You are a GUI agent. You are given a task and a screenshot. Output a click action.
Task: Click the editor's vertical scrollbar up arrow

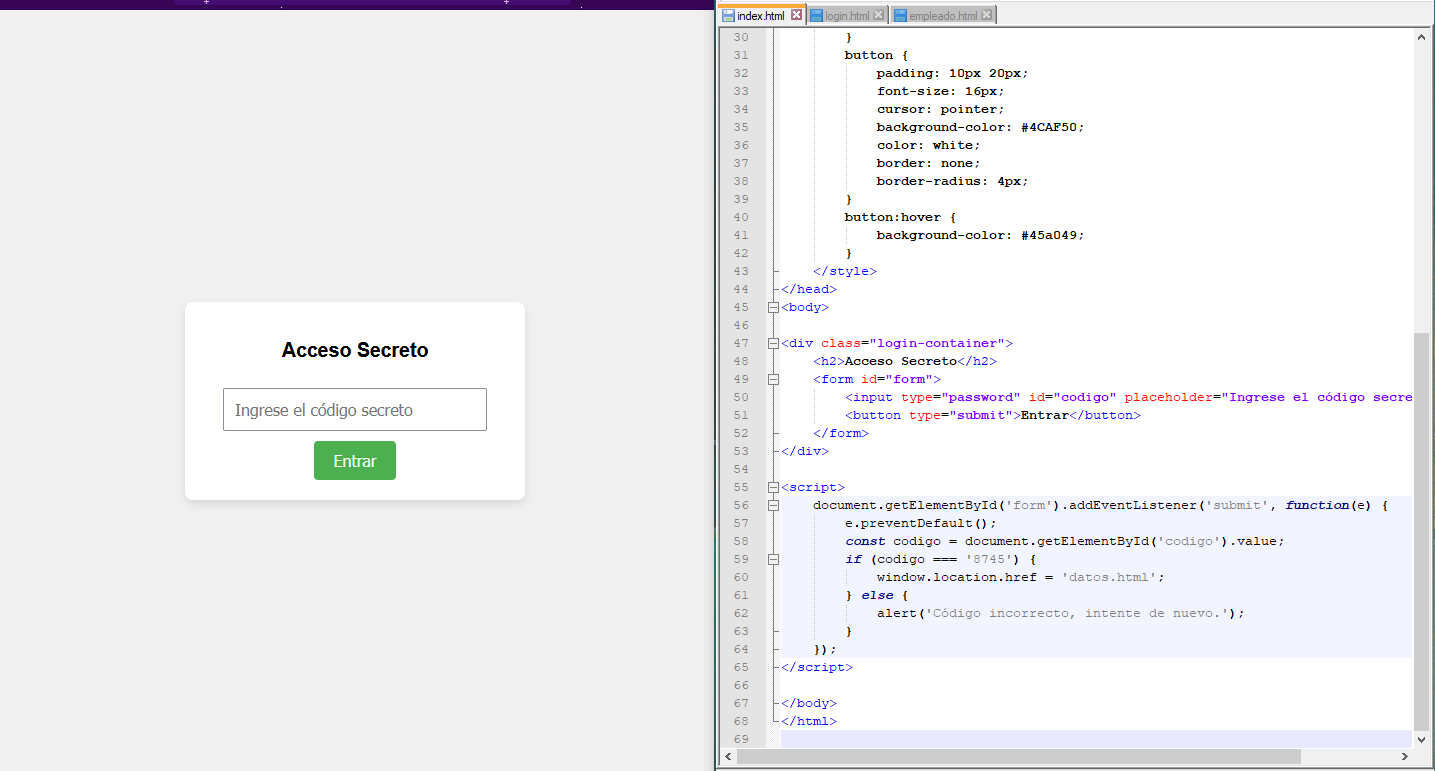click(x=1421, y=37)
